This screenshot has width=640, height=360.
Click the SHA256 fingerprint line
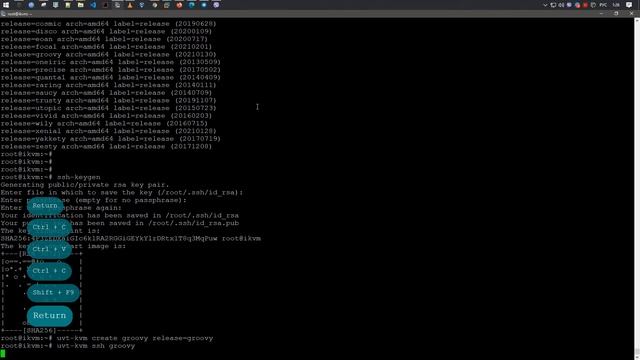tap(131, 238)
